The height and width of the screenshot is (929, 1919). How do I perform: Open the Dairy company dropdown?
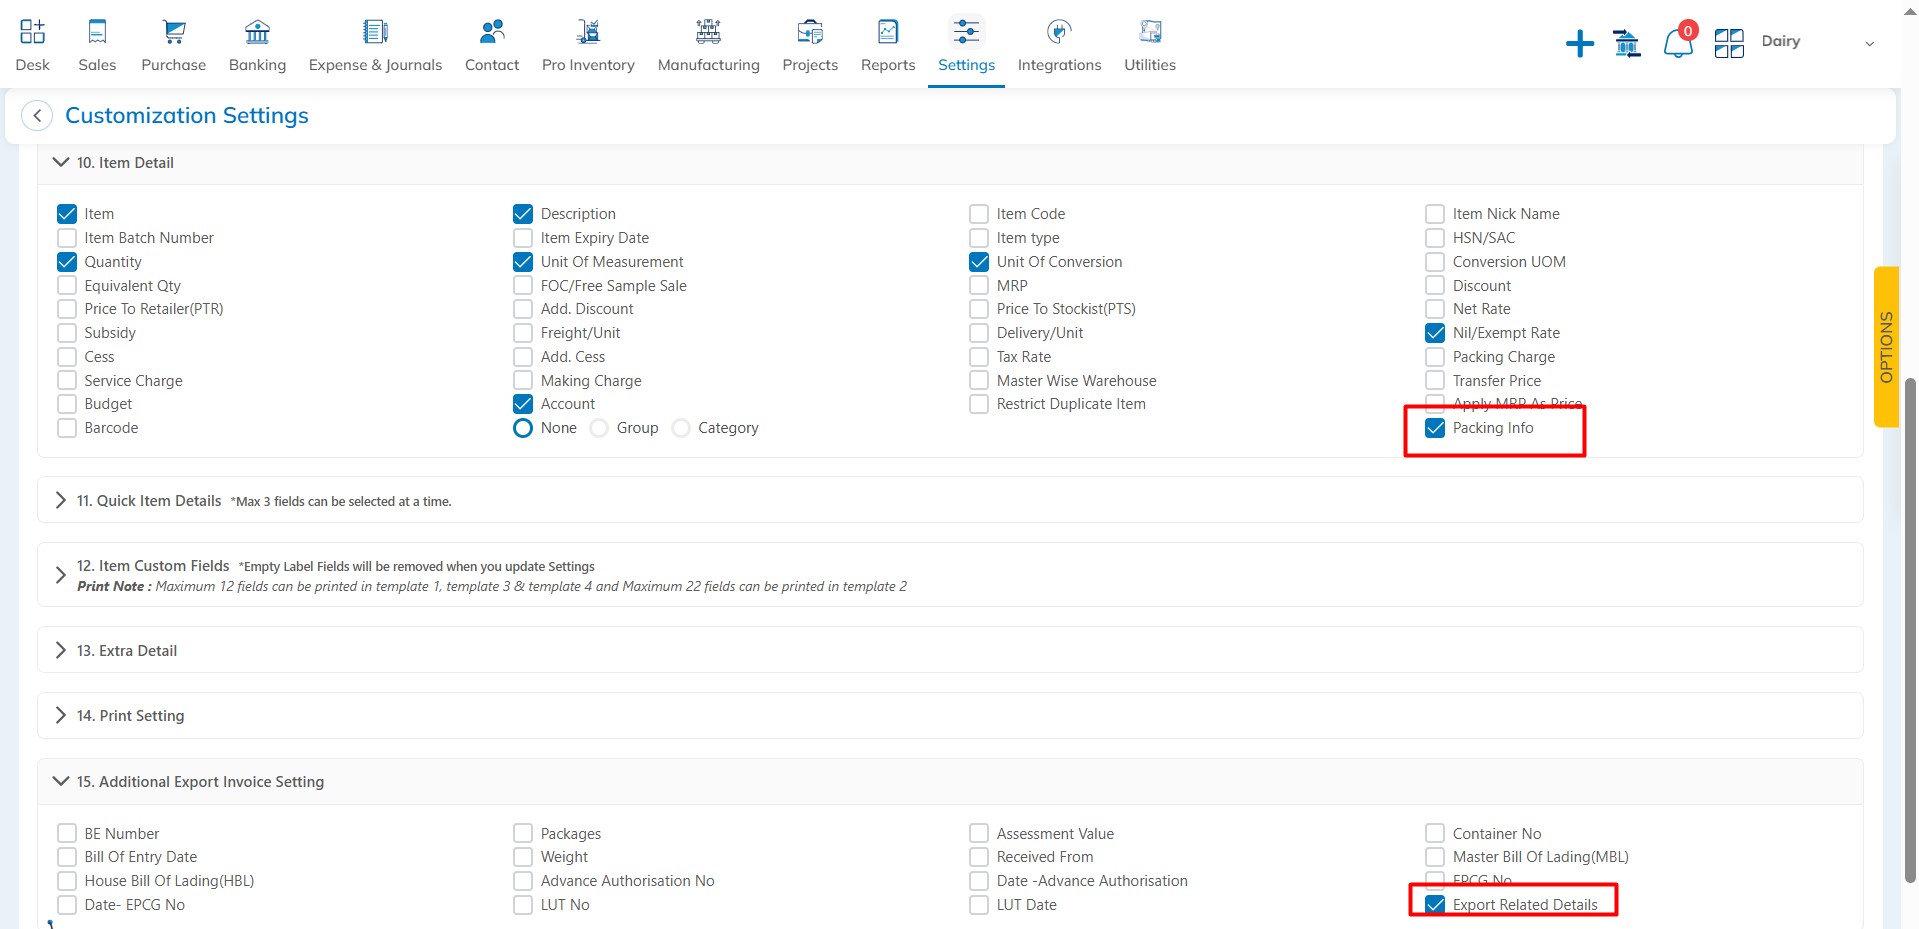pos(1817,42)
